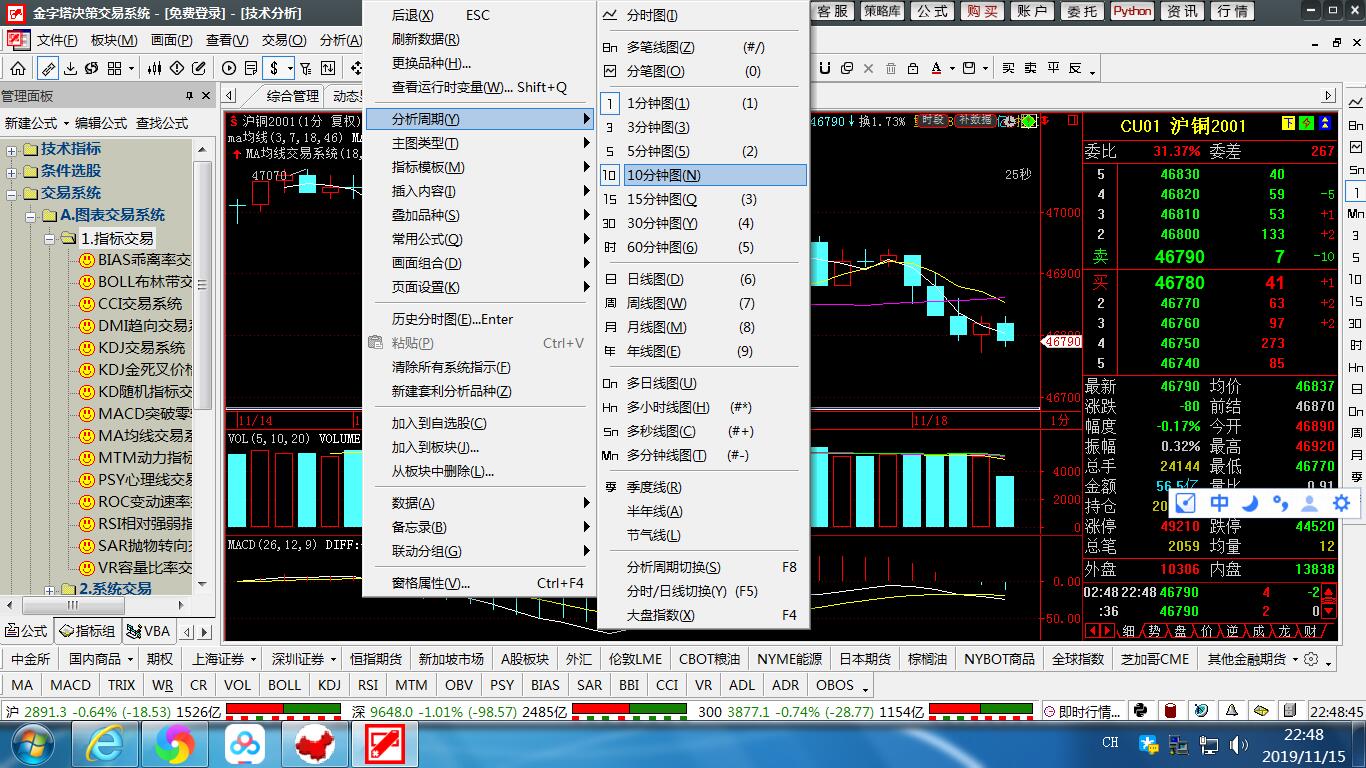The width and height of the screenshot is (1366, 768).
Task: Expand the 2.系统交易 tree node
Action: pos(50,589)
